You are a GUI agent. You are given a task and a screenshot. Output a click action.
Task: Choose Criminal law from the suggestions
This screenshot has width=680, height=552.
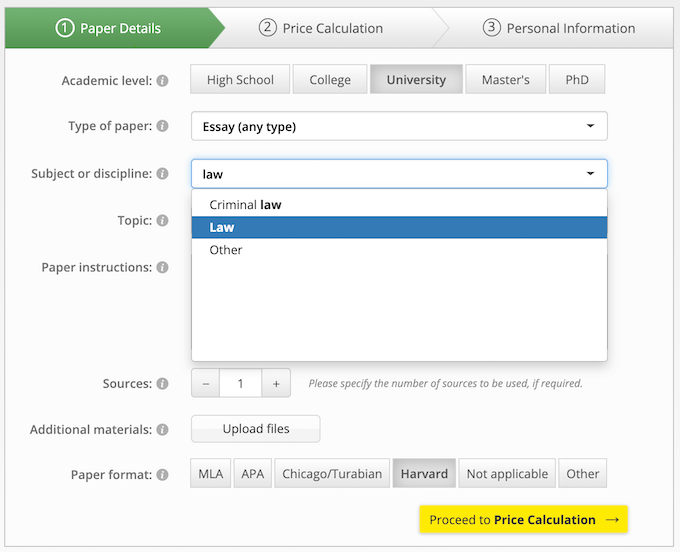[x=245, y=205]
